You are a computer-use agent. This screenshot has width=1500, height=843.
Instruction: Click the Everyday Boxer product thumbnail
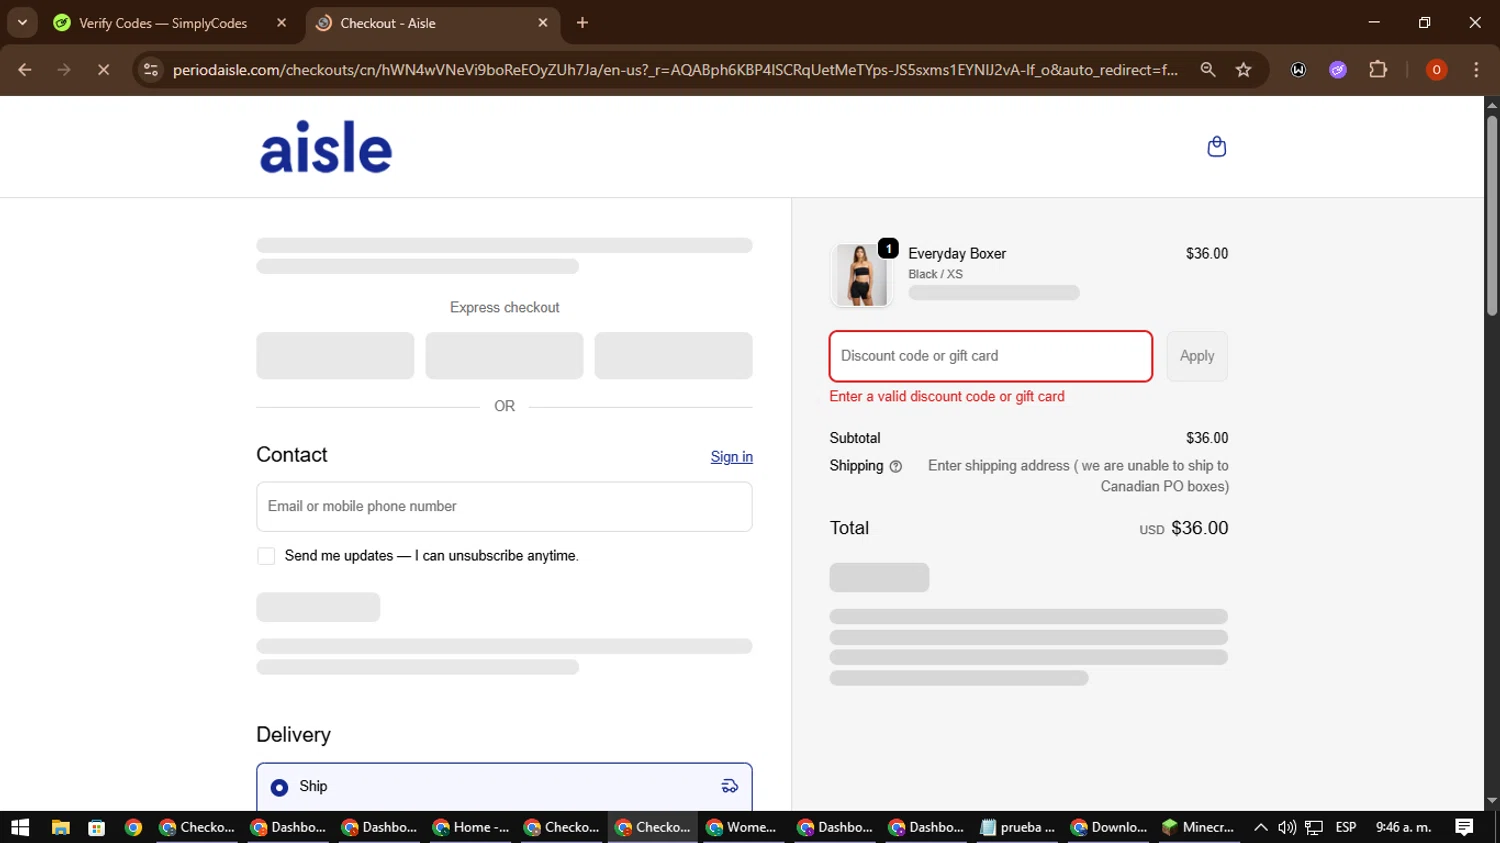point(861,274)
